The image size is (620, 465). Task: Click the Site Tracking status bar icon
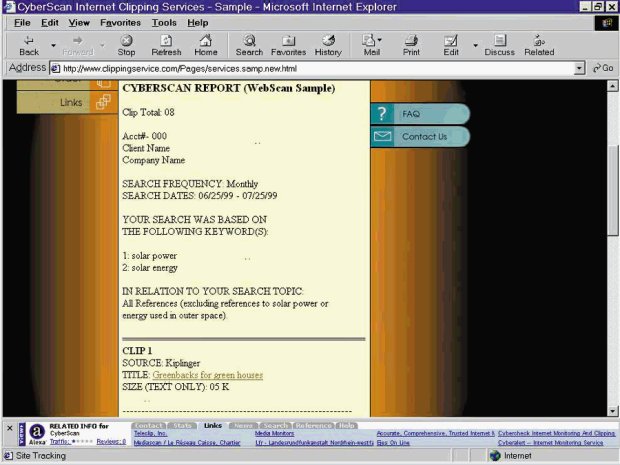(8, 456)
